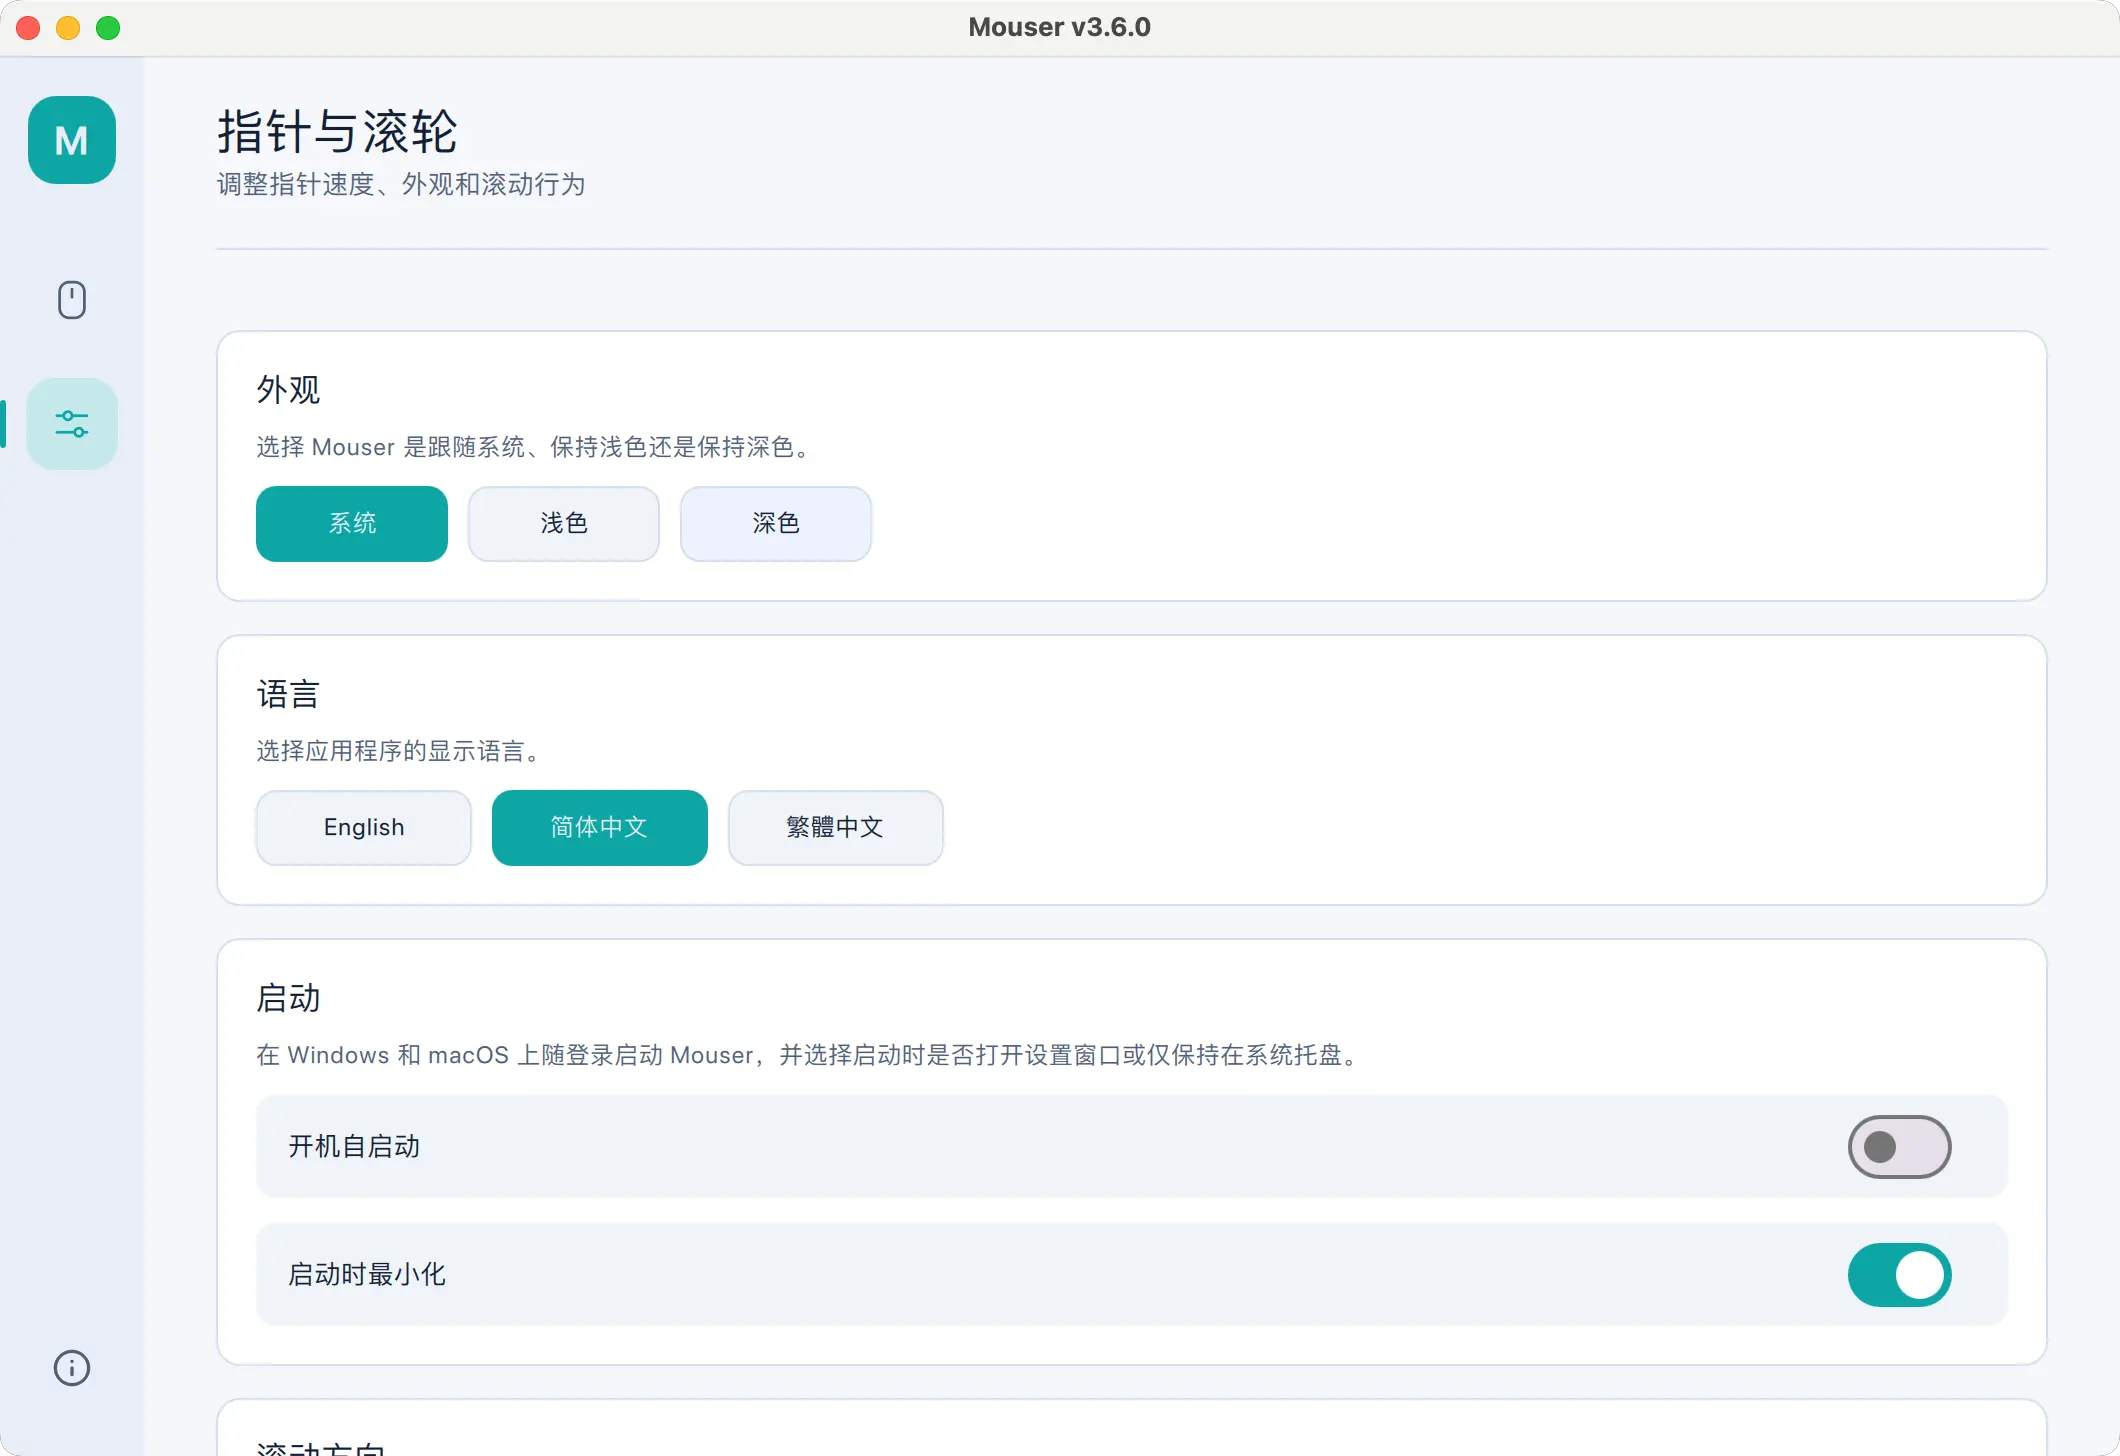This screenshot has height=1456, width=2120.
Task: Click the Mouser v3.6.0 window title
Action: (x=1060, y=27)
